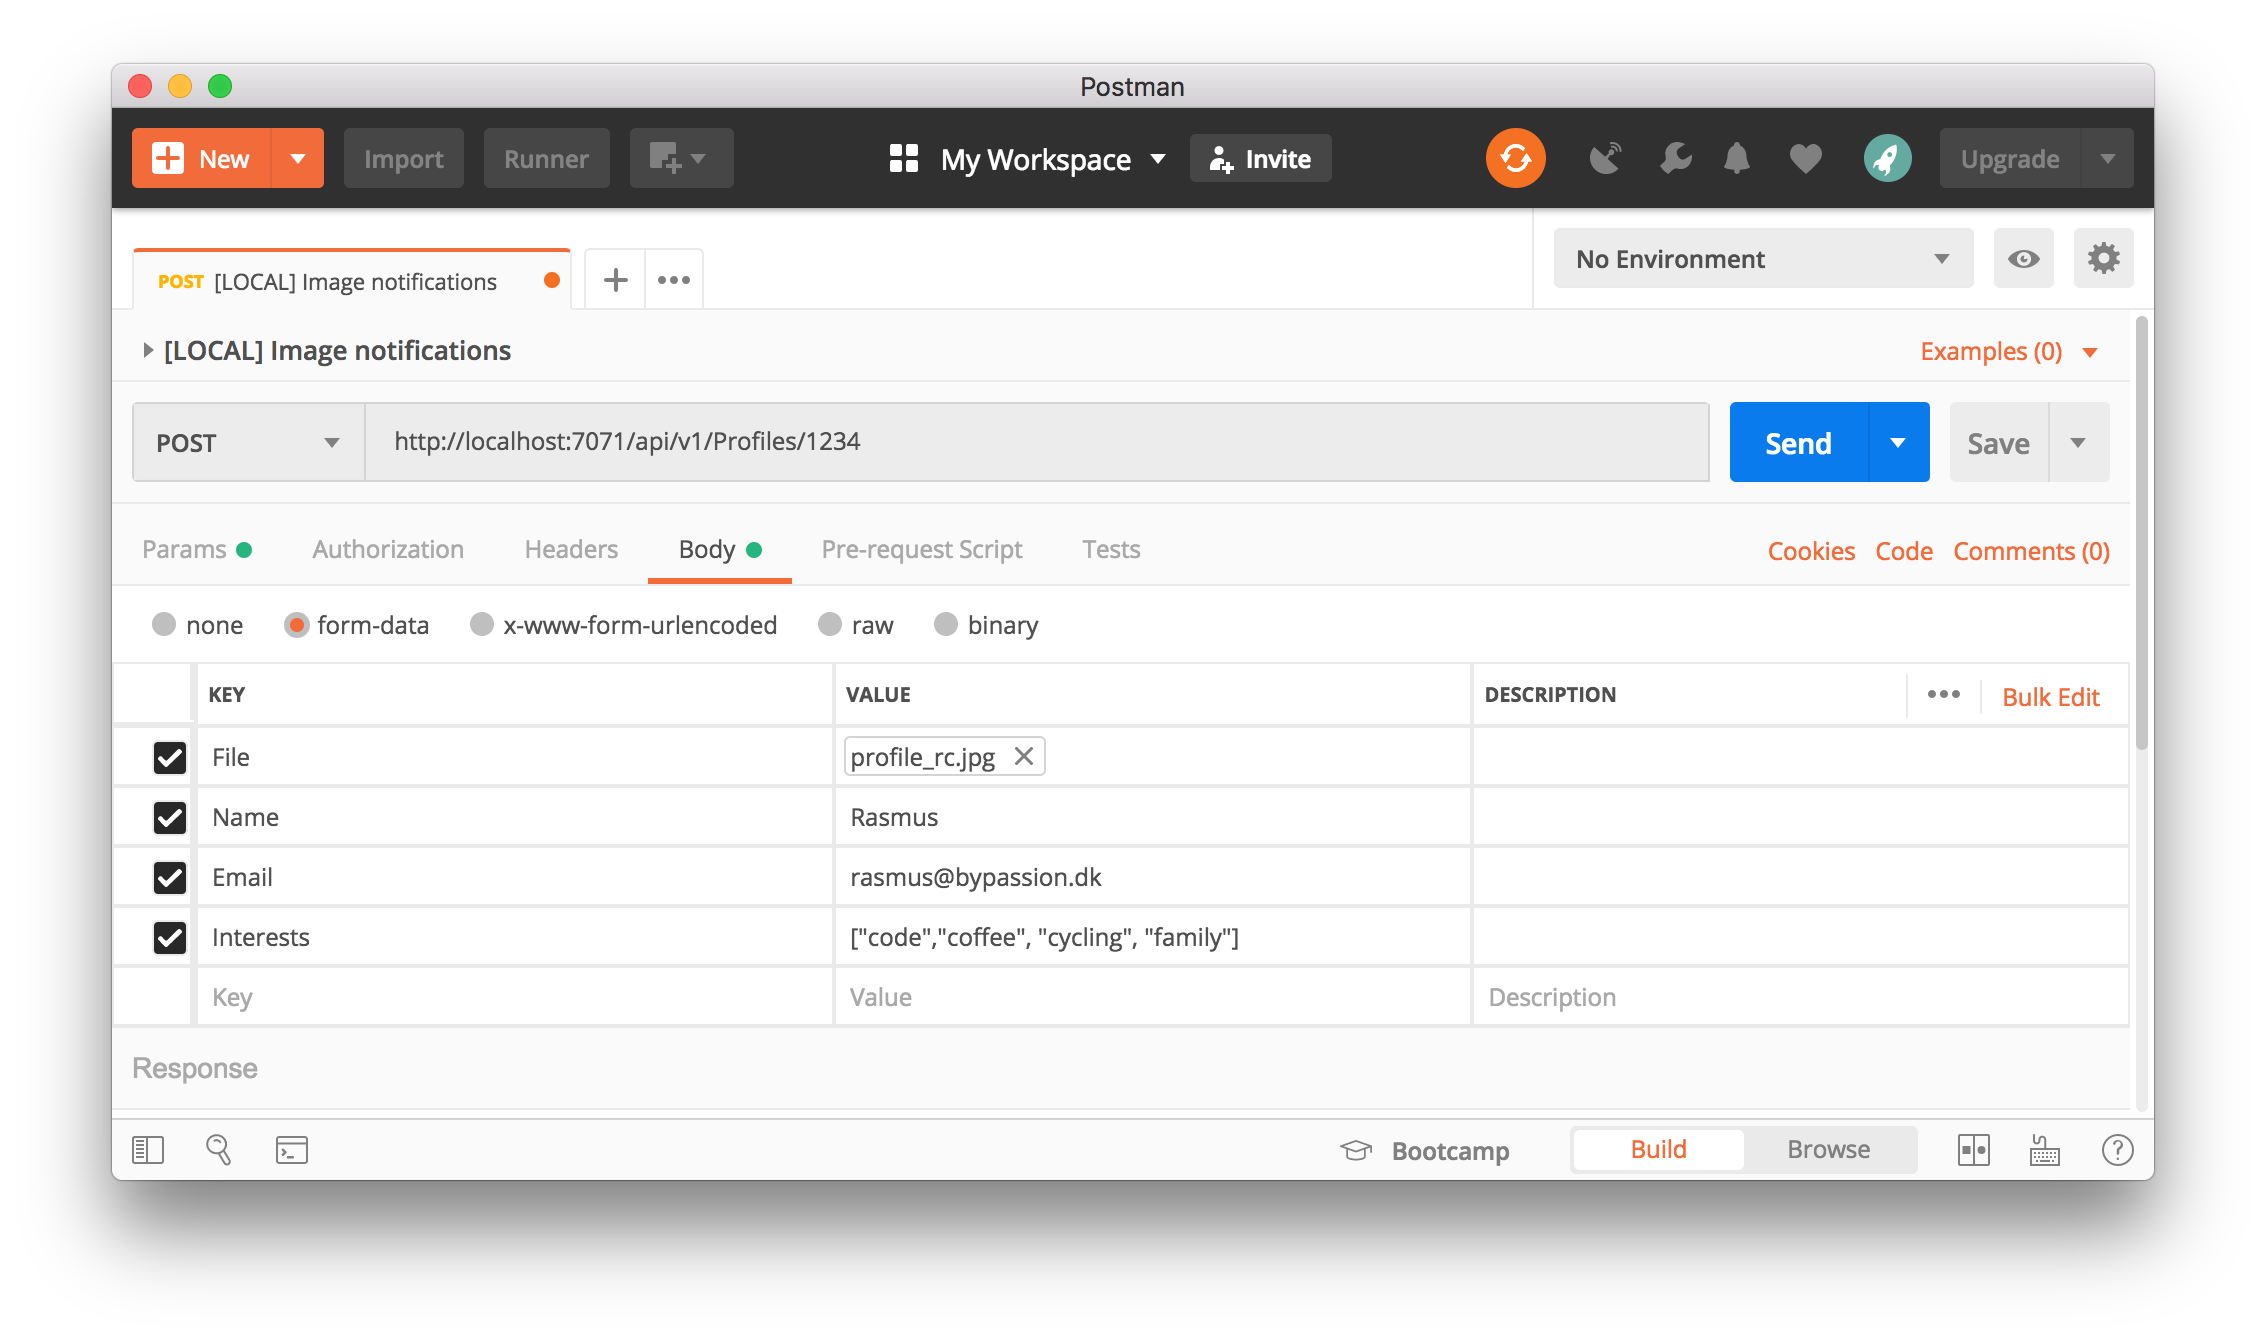Viewport: 2266px width, 1340px height.
Task: Open the notifications bell icon
Action: coord(1737,158)
